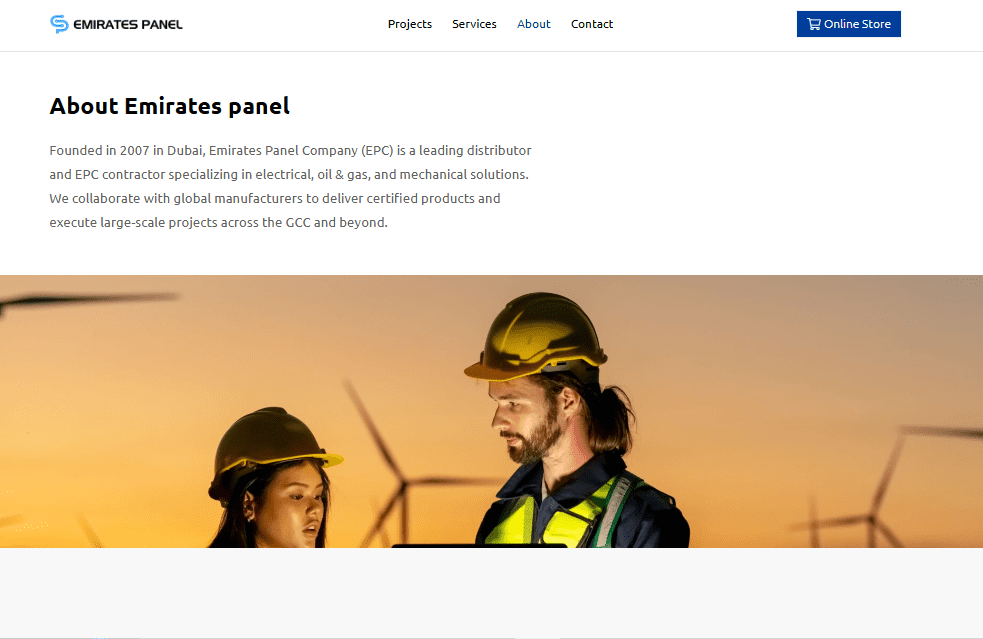The image size is (983, 639).
Task: Click the woman's face in the hero image
Action: click(292, 507)
